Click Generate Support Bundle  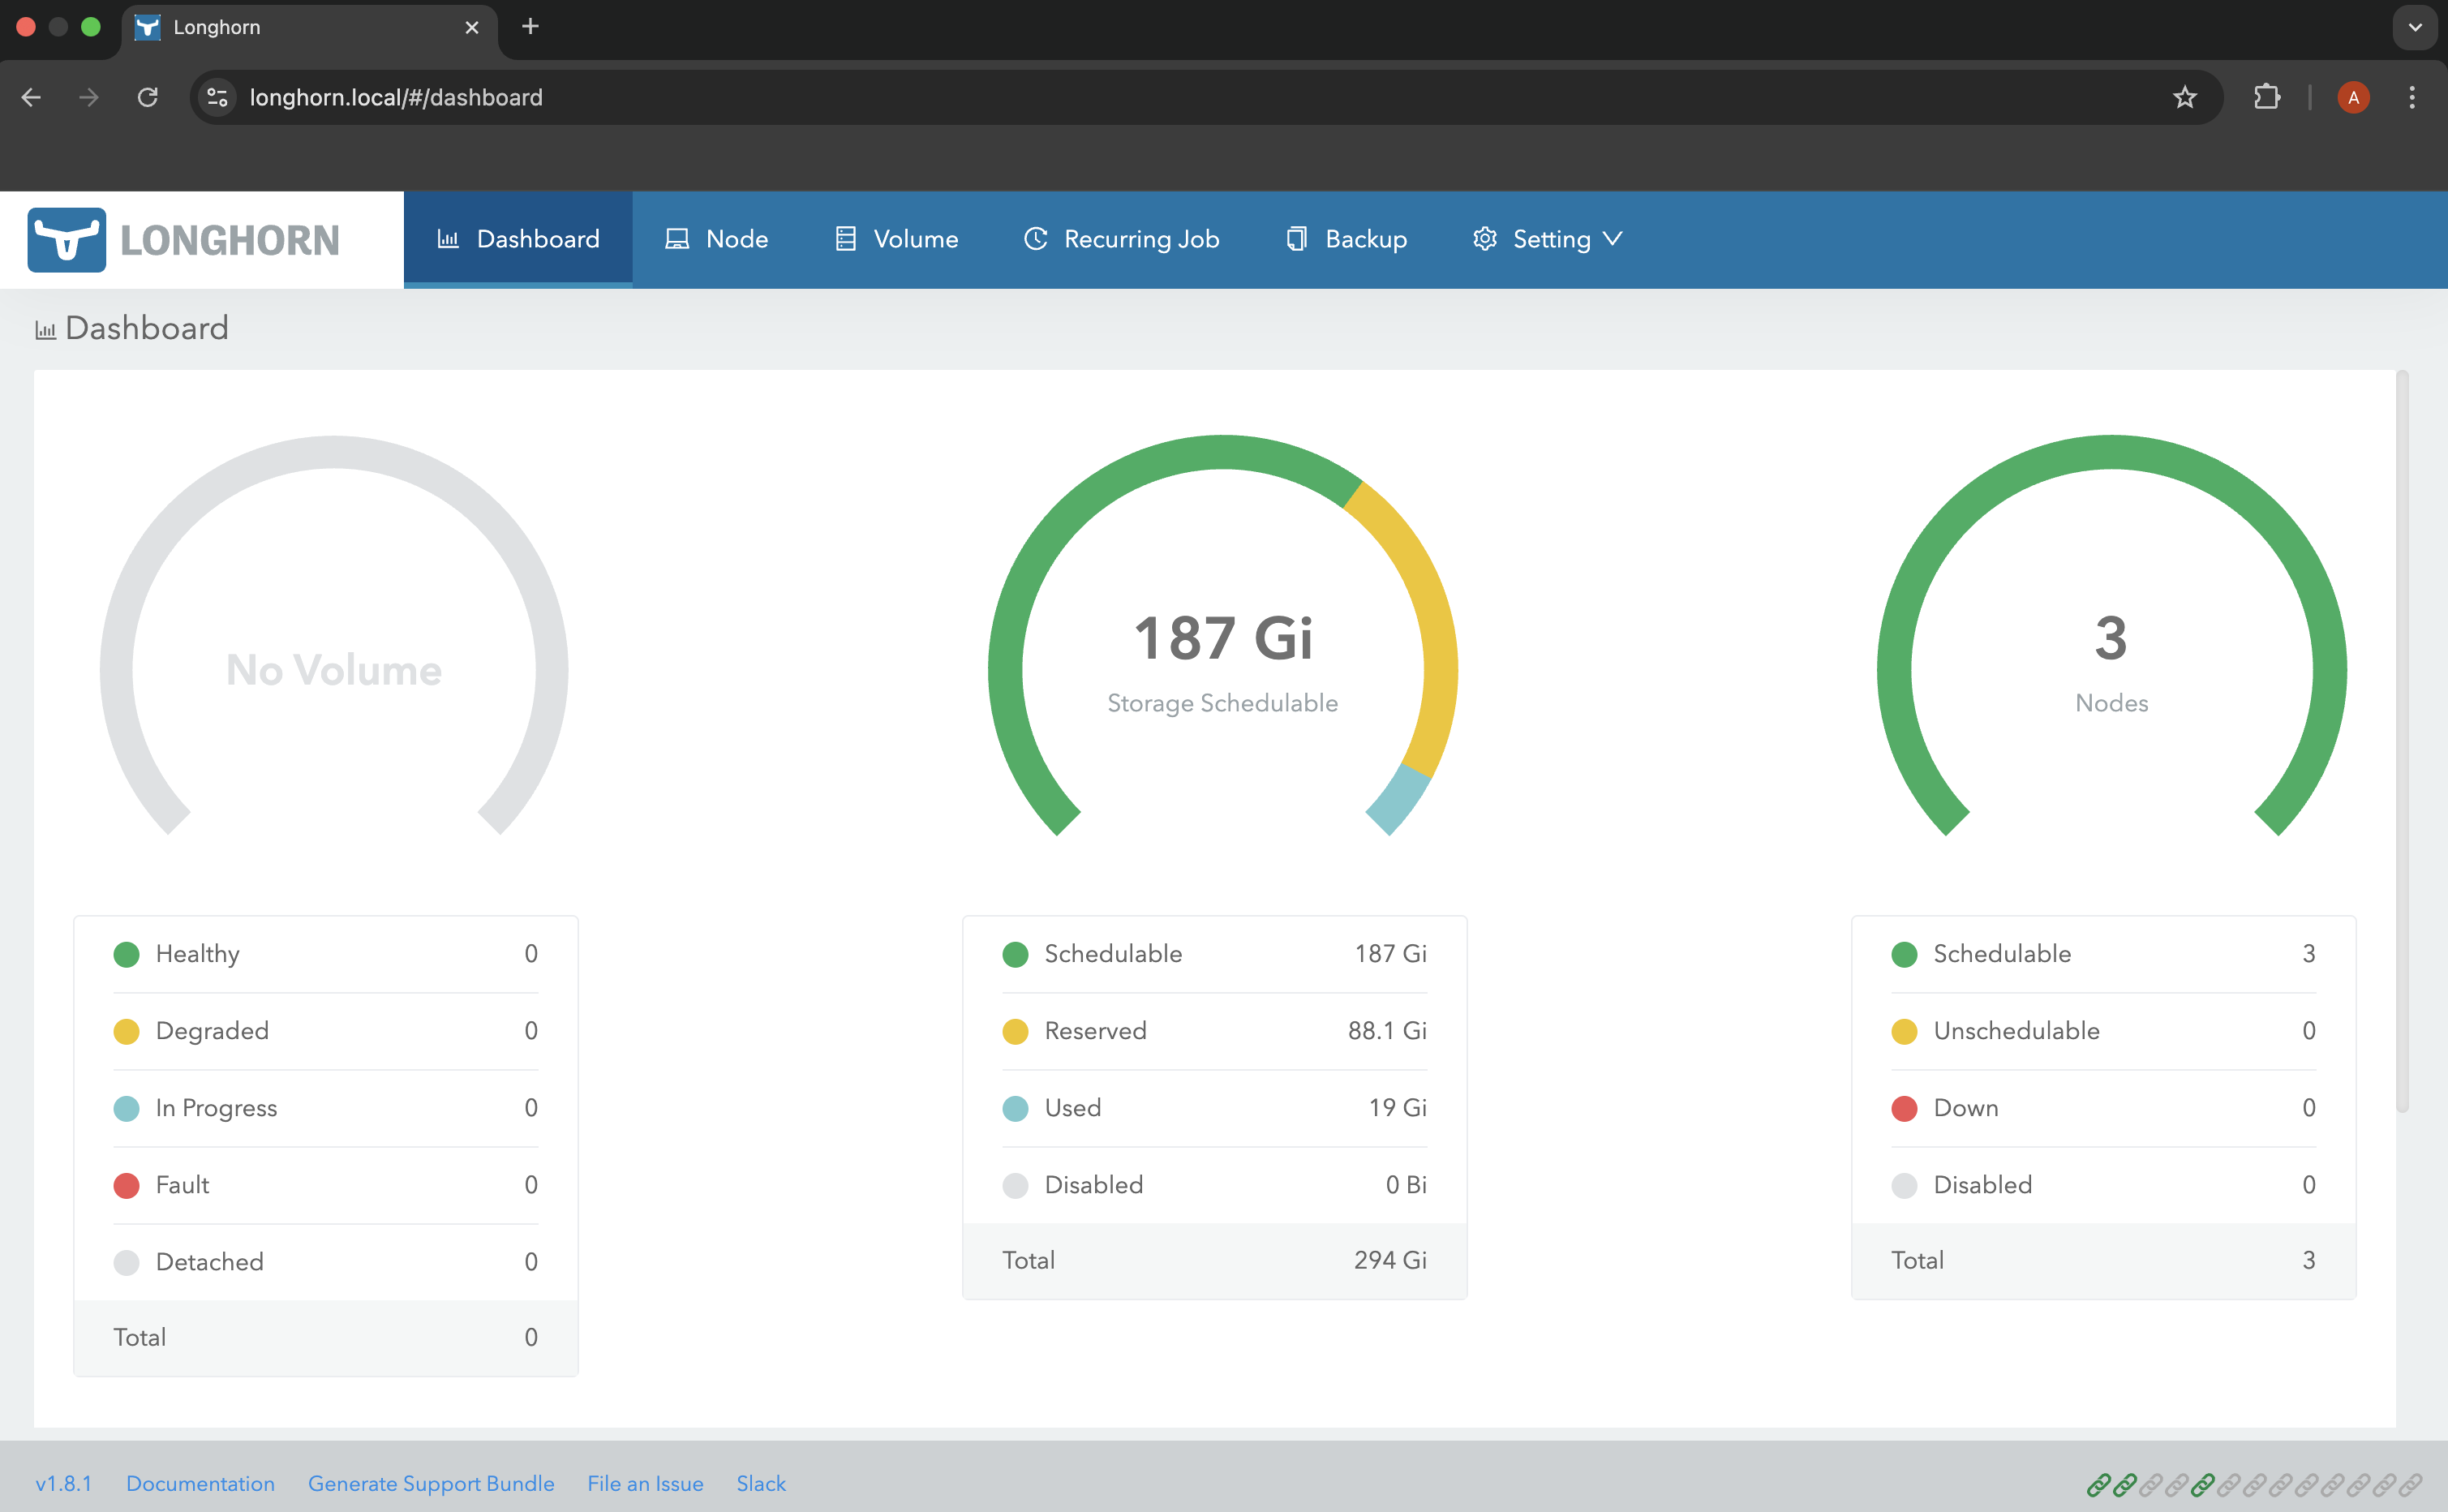click(x=431, y=1484)
